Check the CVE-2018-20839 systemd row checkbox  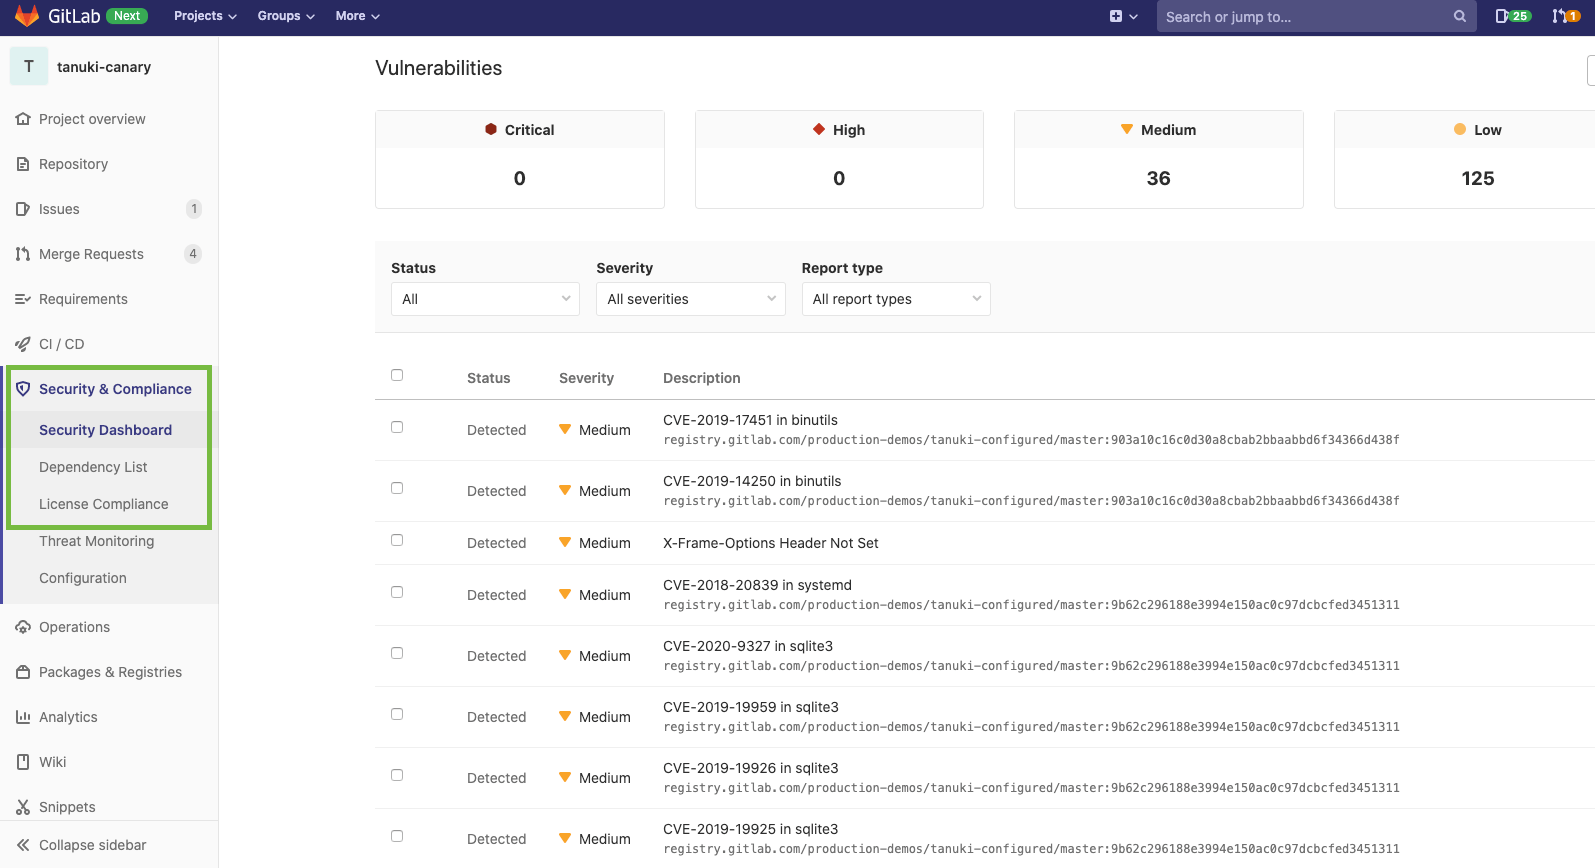pyautogui.click(x=397, y=592)
